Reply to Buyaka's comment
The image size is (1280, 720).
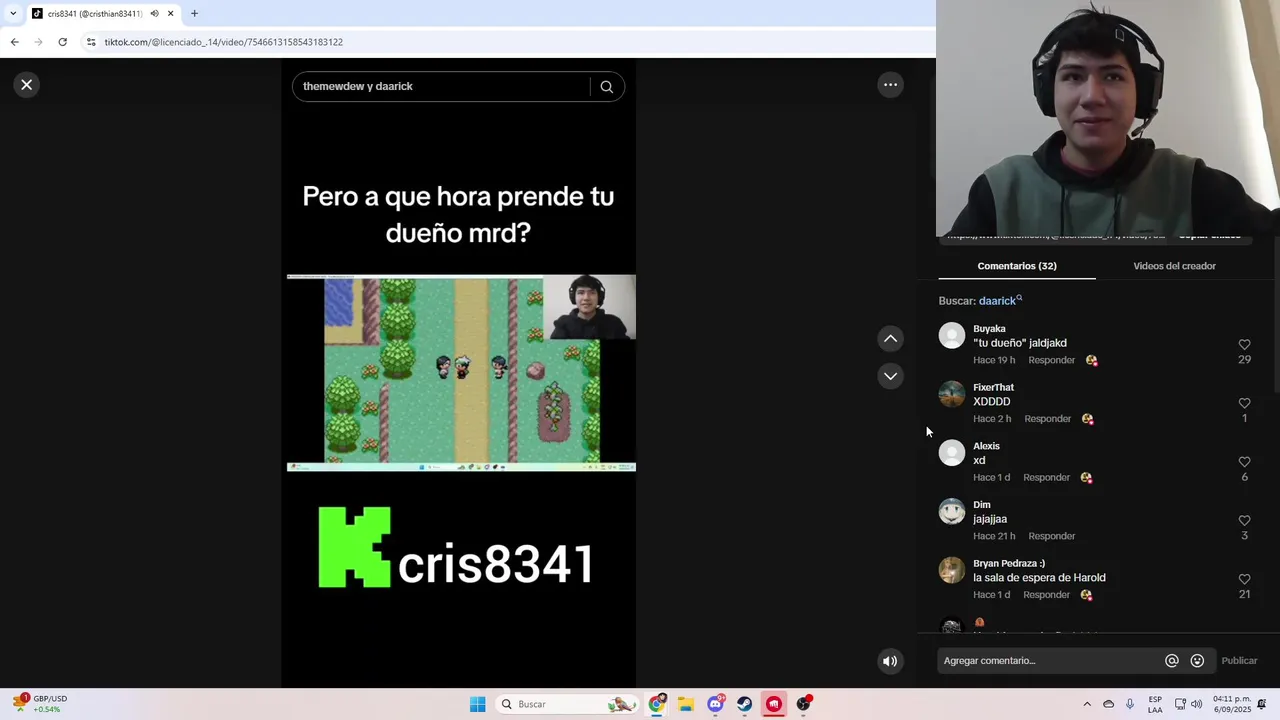(x=1051, y=360)
